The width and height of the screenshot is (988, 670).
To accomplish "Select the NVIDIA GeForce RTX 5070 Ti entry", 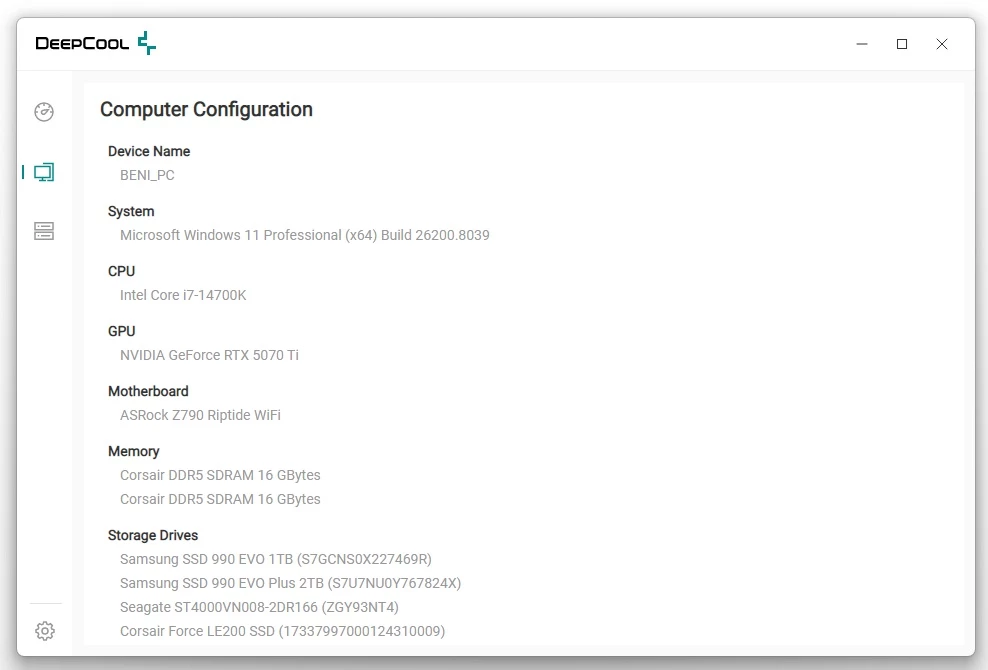I will [x=209, y=355].
